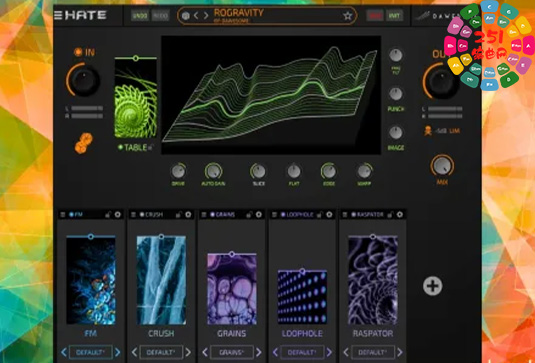Open the CRUSH module drag-handle menu

pyautogui.click(x=133, y=215)
